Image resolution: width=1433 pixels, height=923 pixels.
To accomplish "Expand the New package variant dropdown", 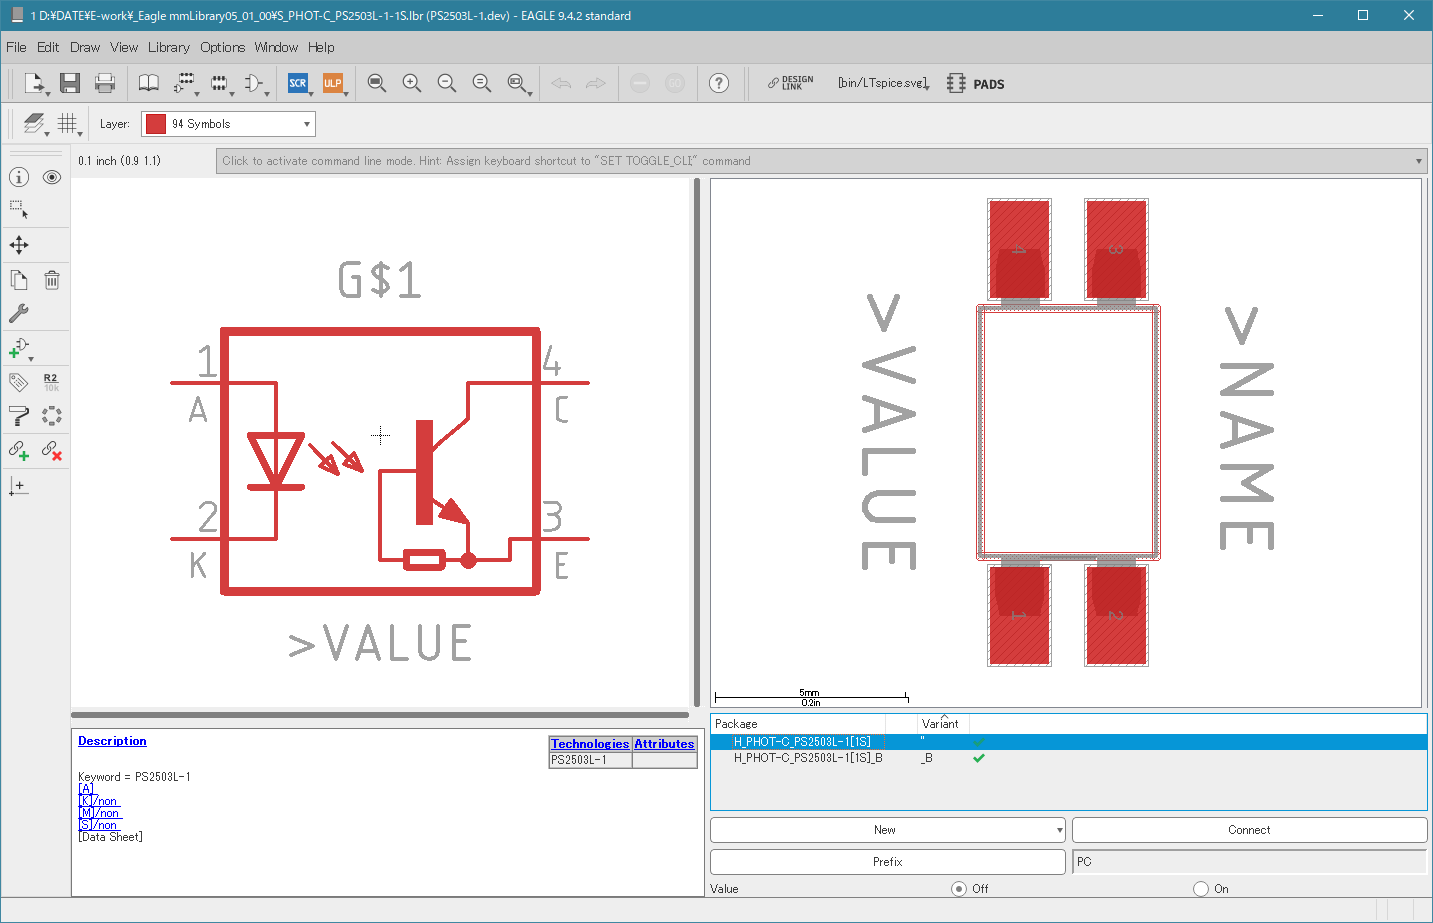I will click(887, 830).
